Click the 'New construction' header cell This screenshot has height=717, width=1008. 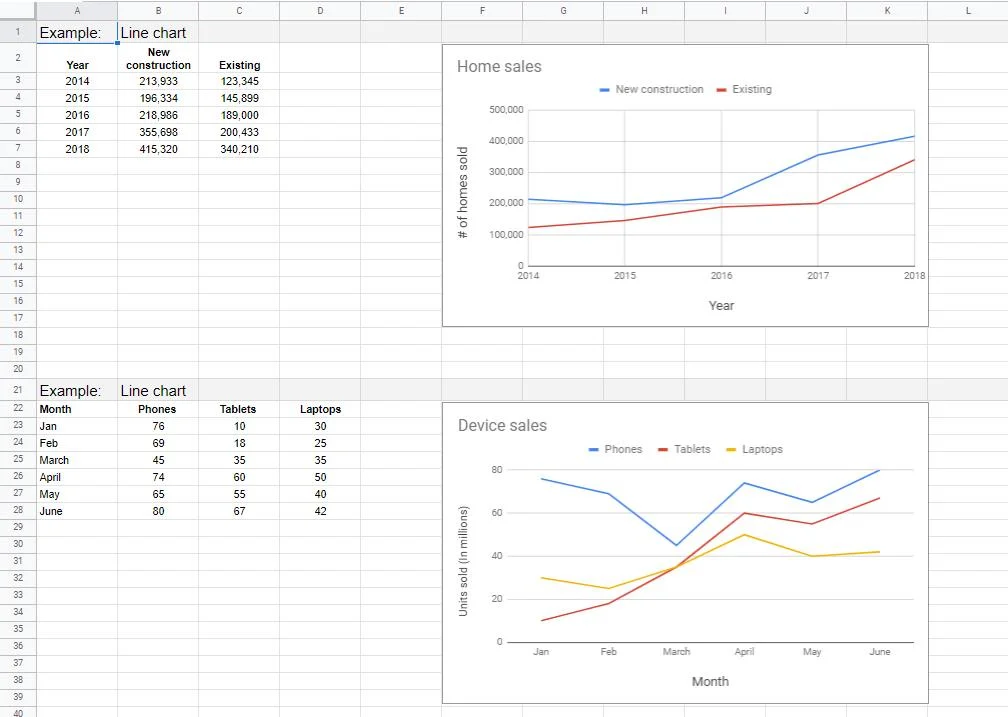[x=158, y=58]
